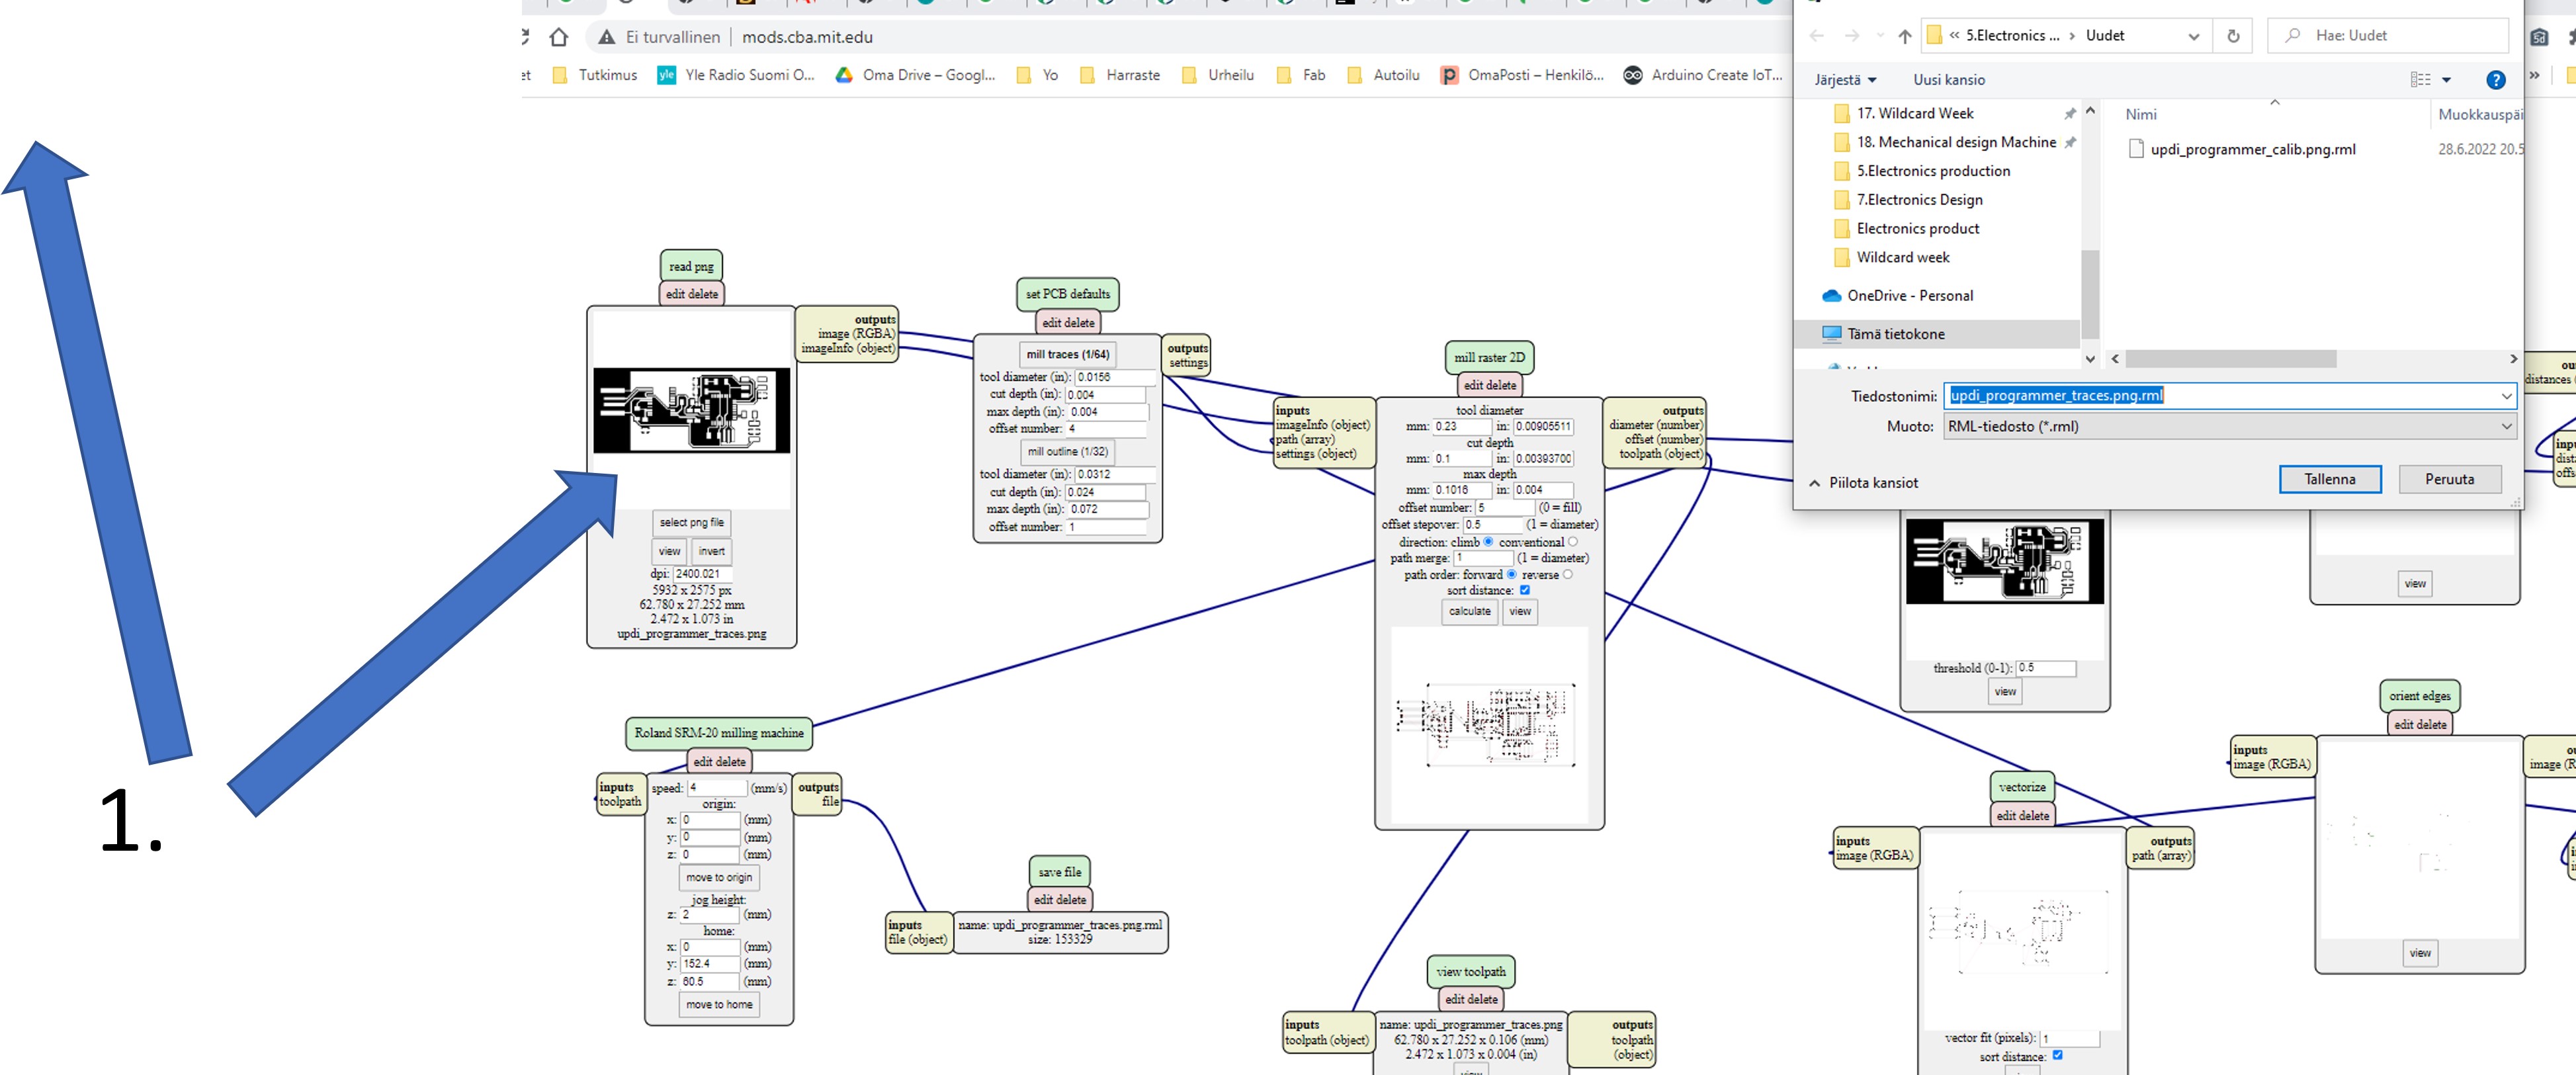Click the view toolpath module title
Image resolution: width=2576 pixels, height=1075 pixels.
pos(1470,971)
